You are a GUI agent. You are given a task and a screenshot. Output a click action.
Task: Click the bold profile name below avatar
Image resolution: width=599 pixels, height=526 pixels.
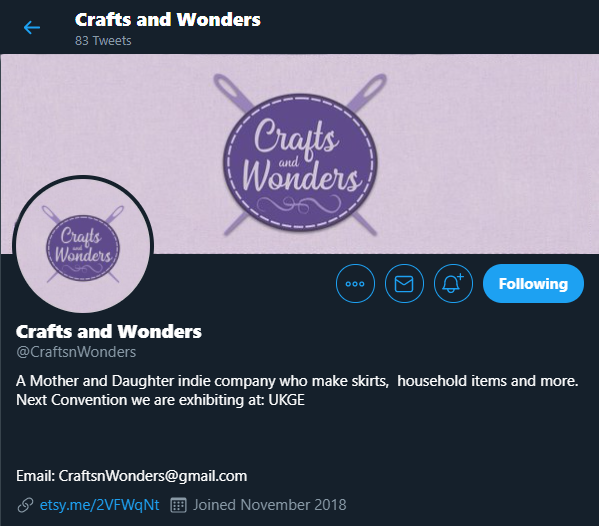[109, 332]
